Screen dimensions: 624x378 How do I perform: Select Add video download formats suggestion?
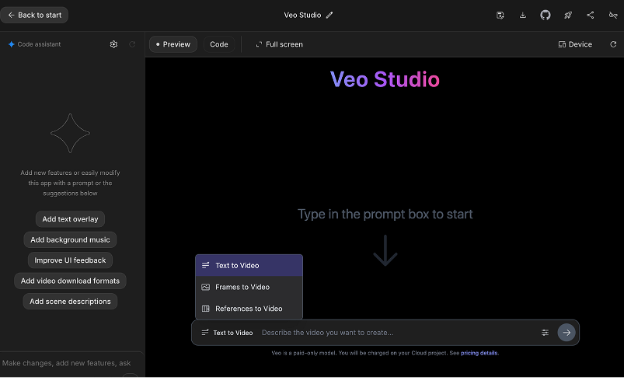pyautogui.click(x=70, y=281)
